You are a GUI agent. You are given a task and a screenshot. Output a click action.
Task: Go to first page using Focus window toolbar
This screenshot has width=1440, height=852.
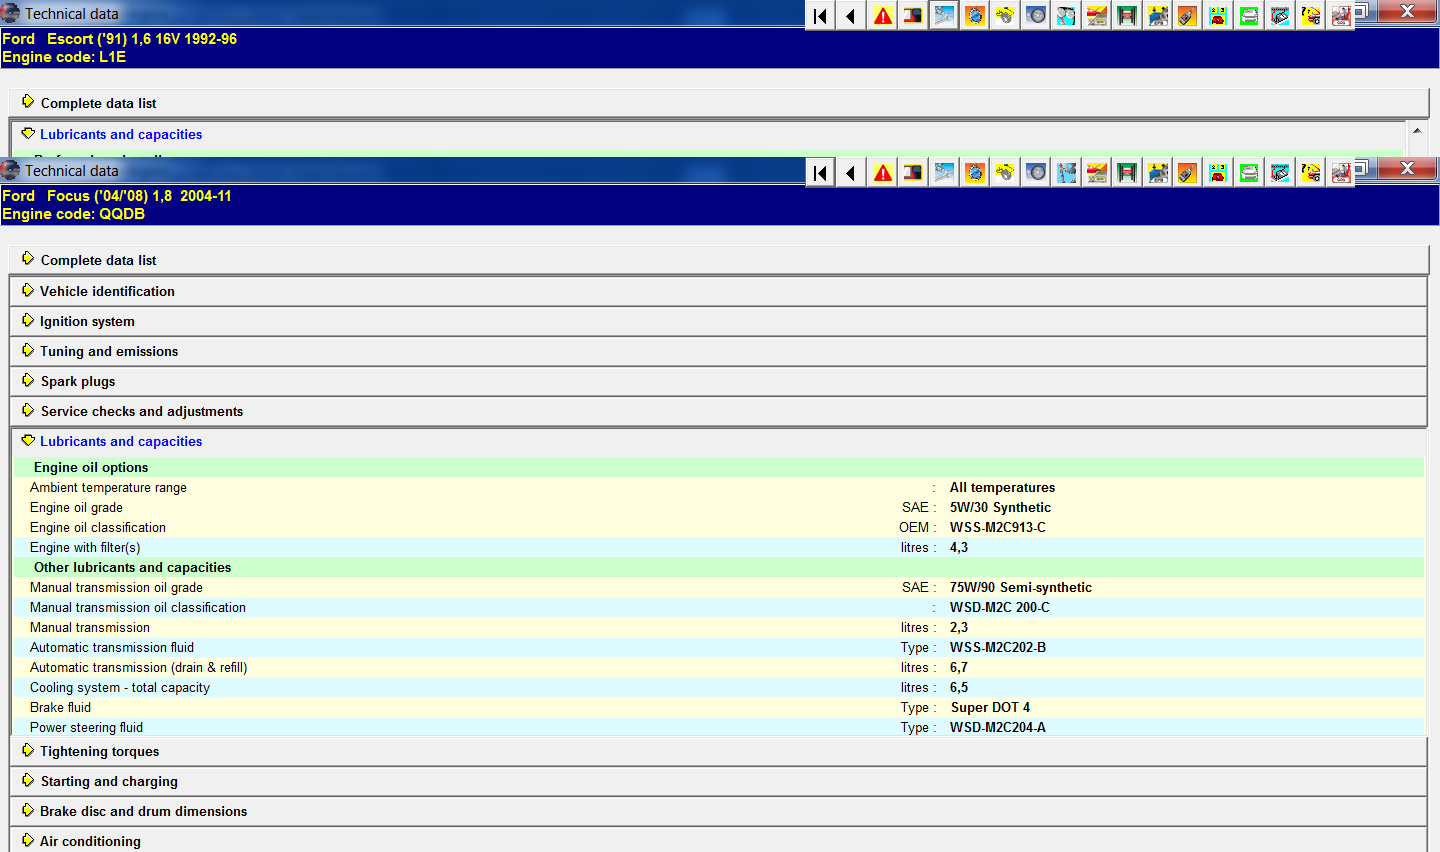(821, 173)
